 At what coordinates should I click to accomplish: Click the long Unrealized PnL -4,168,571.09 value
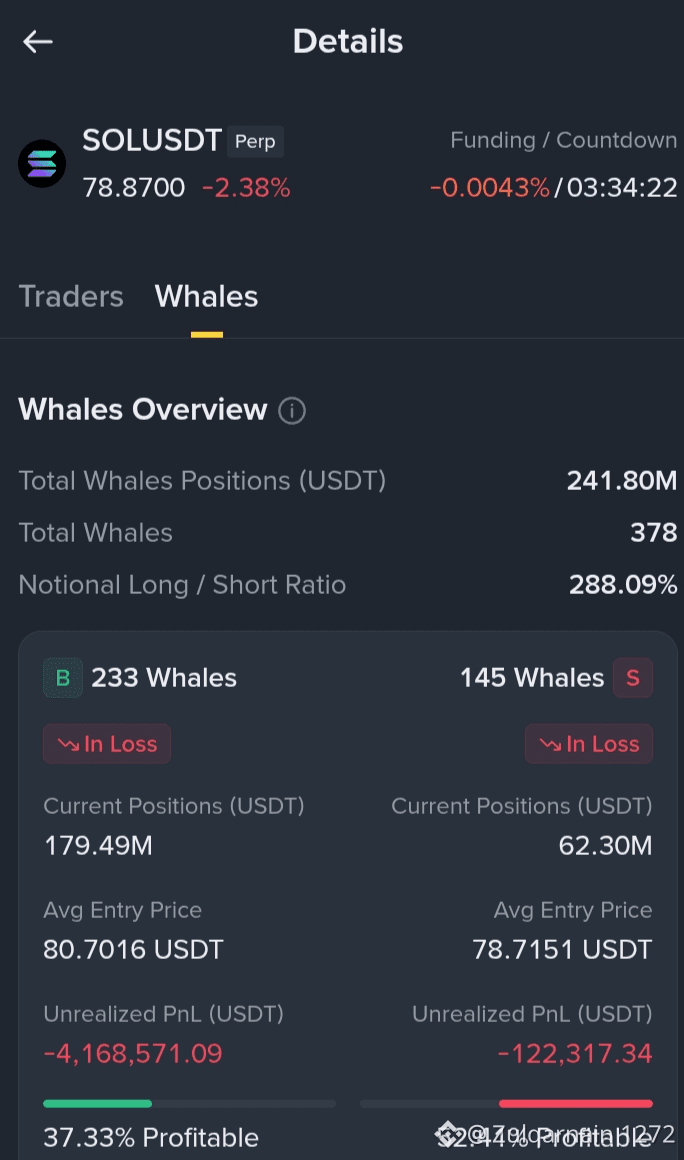coord(133,1053)
